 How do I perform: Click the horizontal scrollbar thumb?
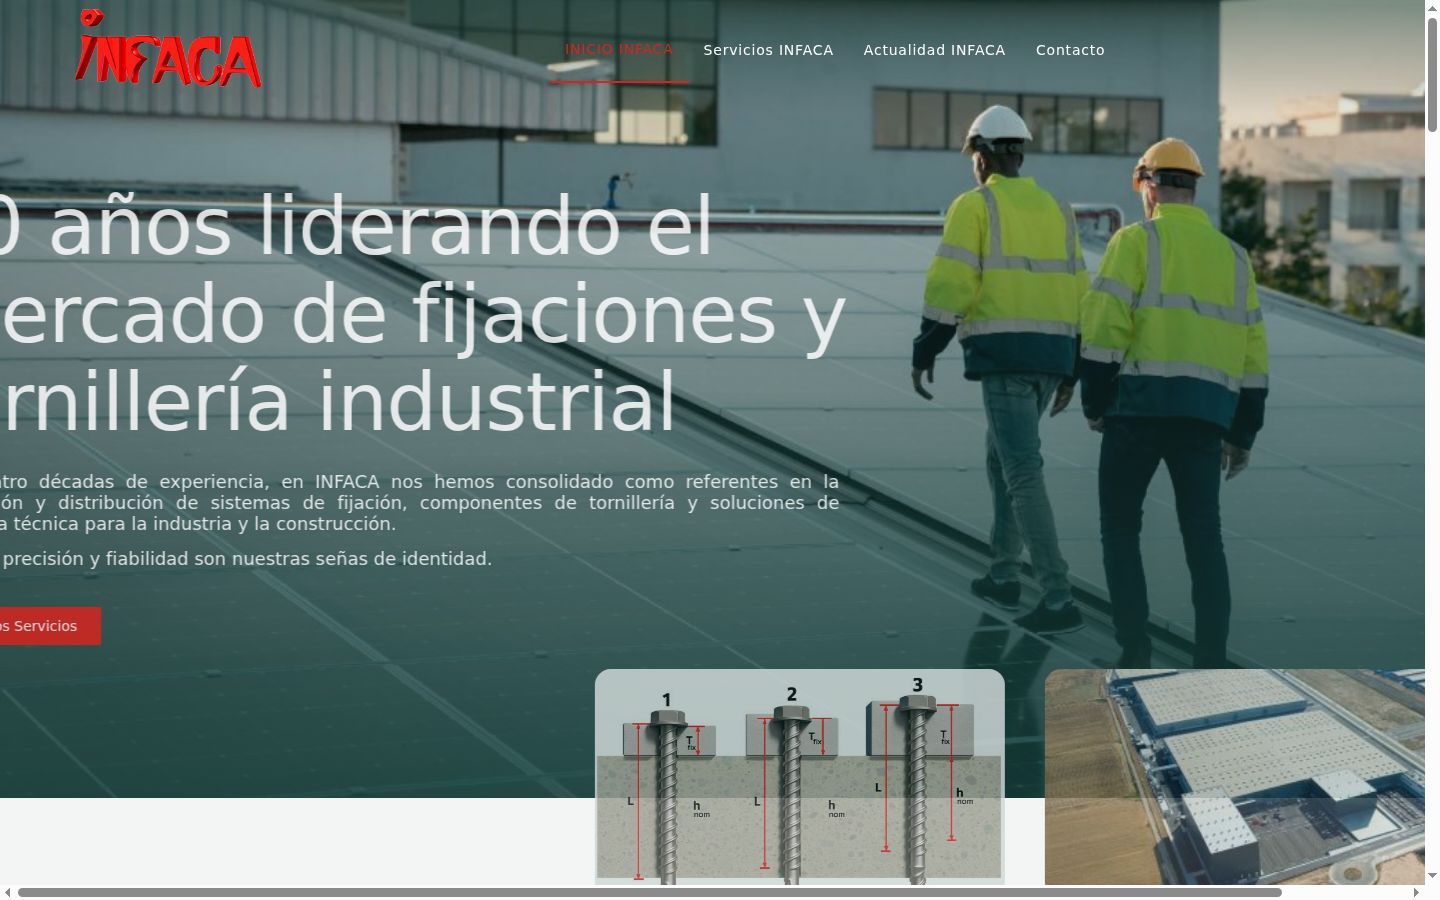650,892
